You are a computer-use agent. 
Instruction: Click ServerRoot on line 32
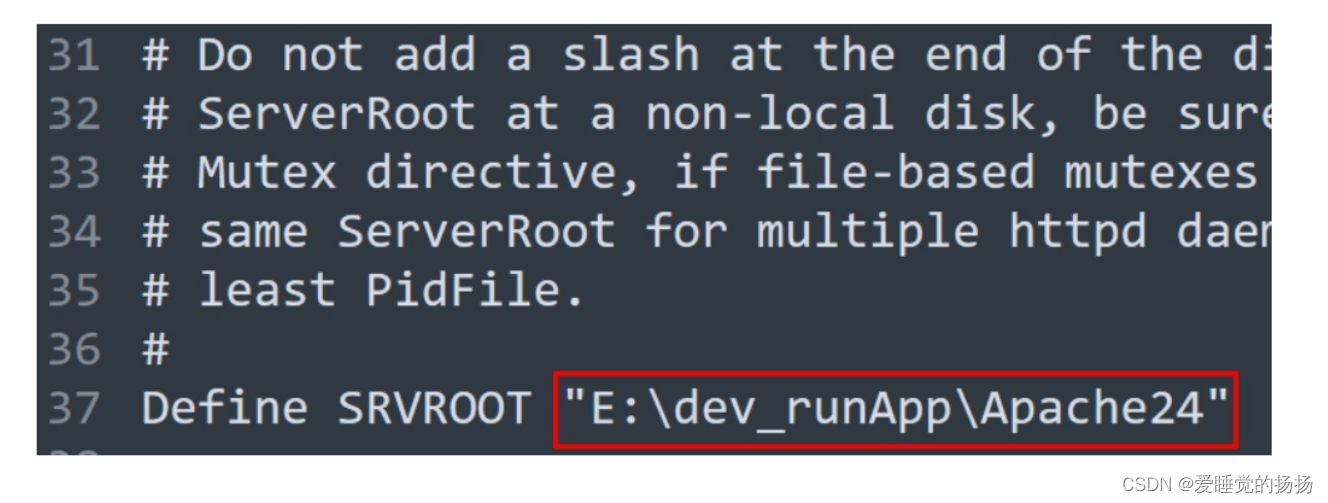336,115
